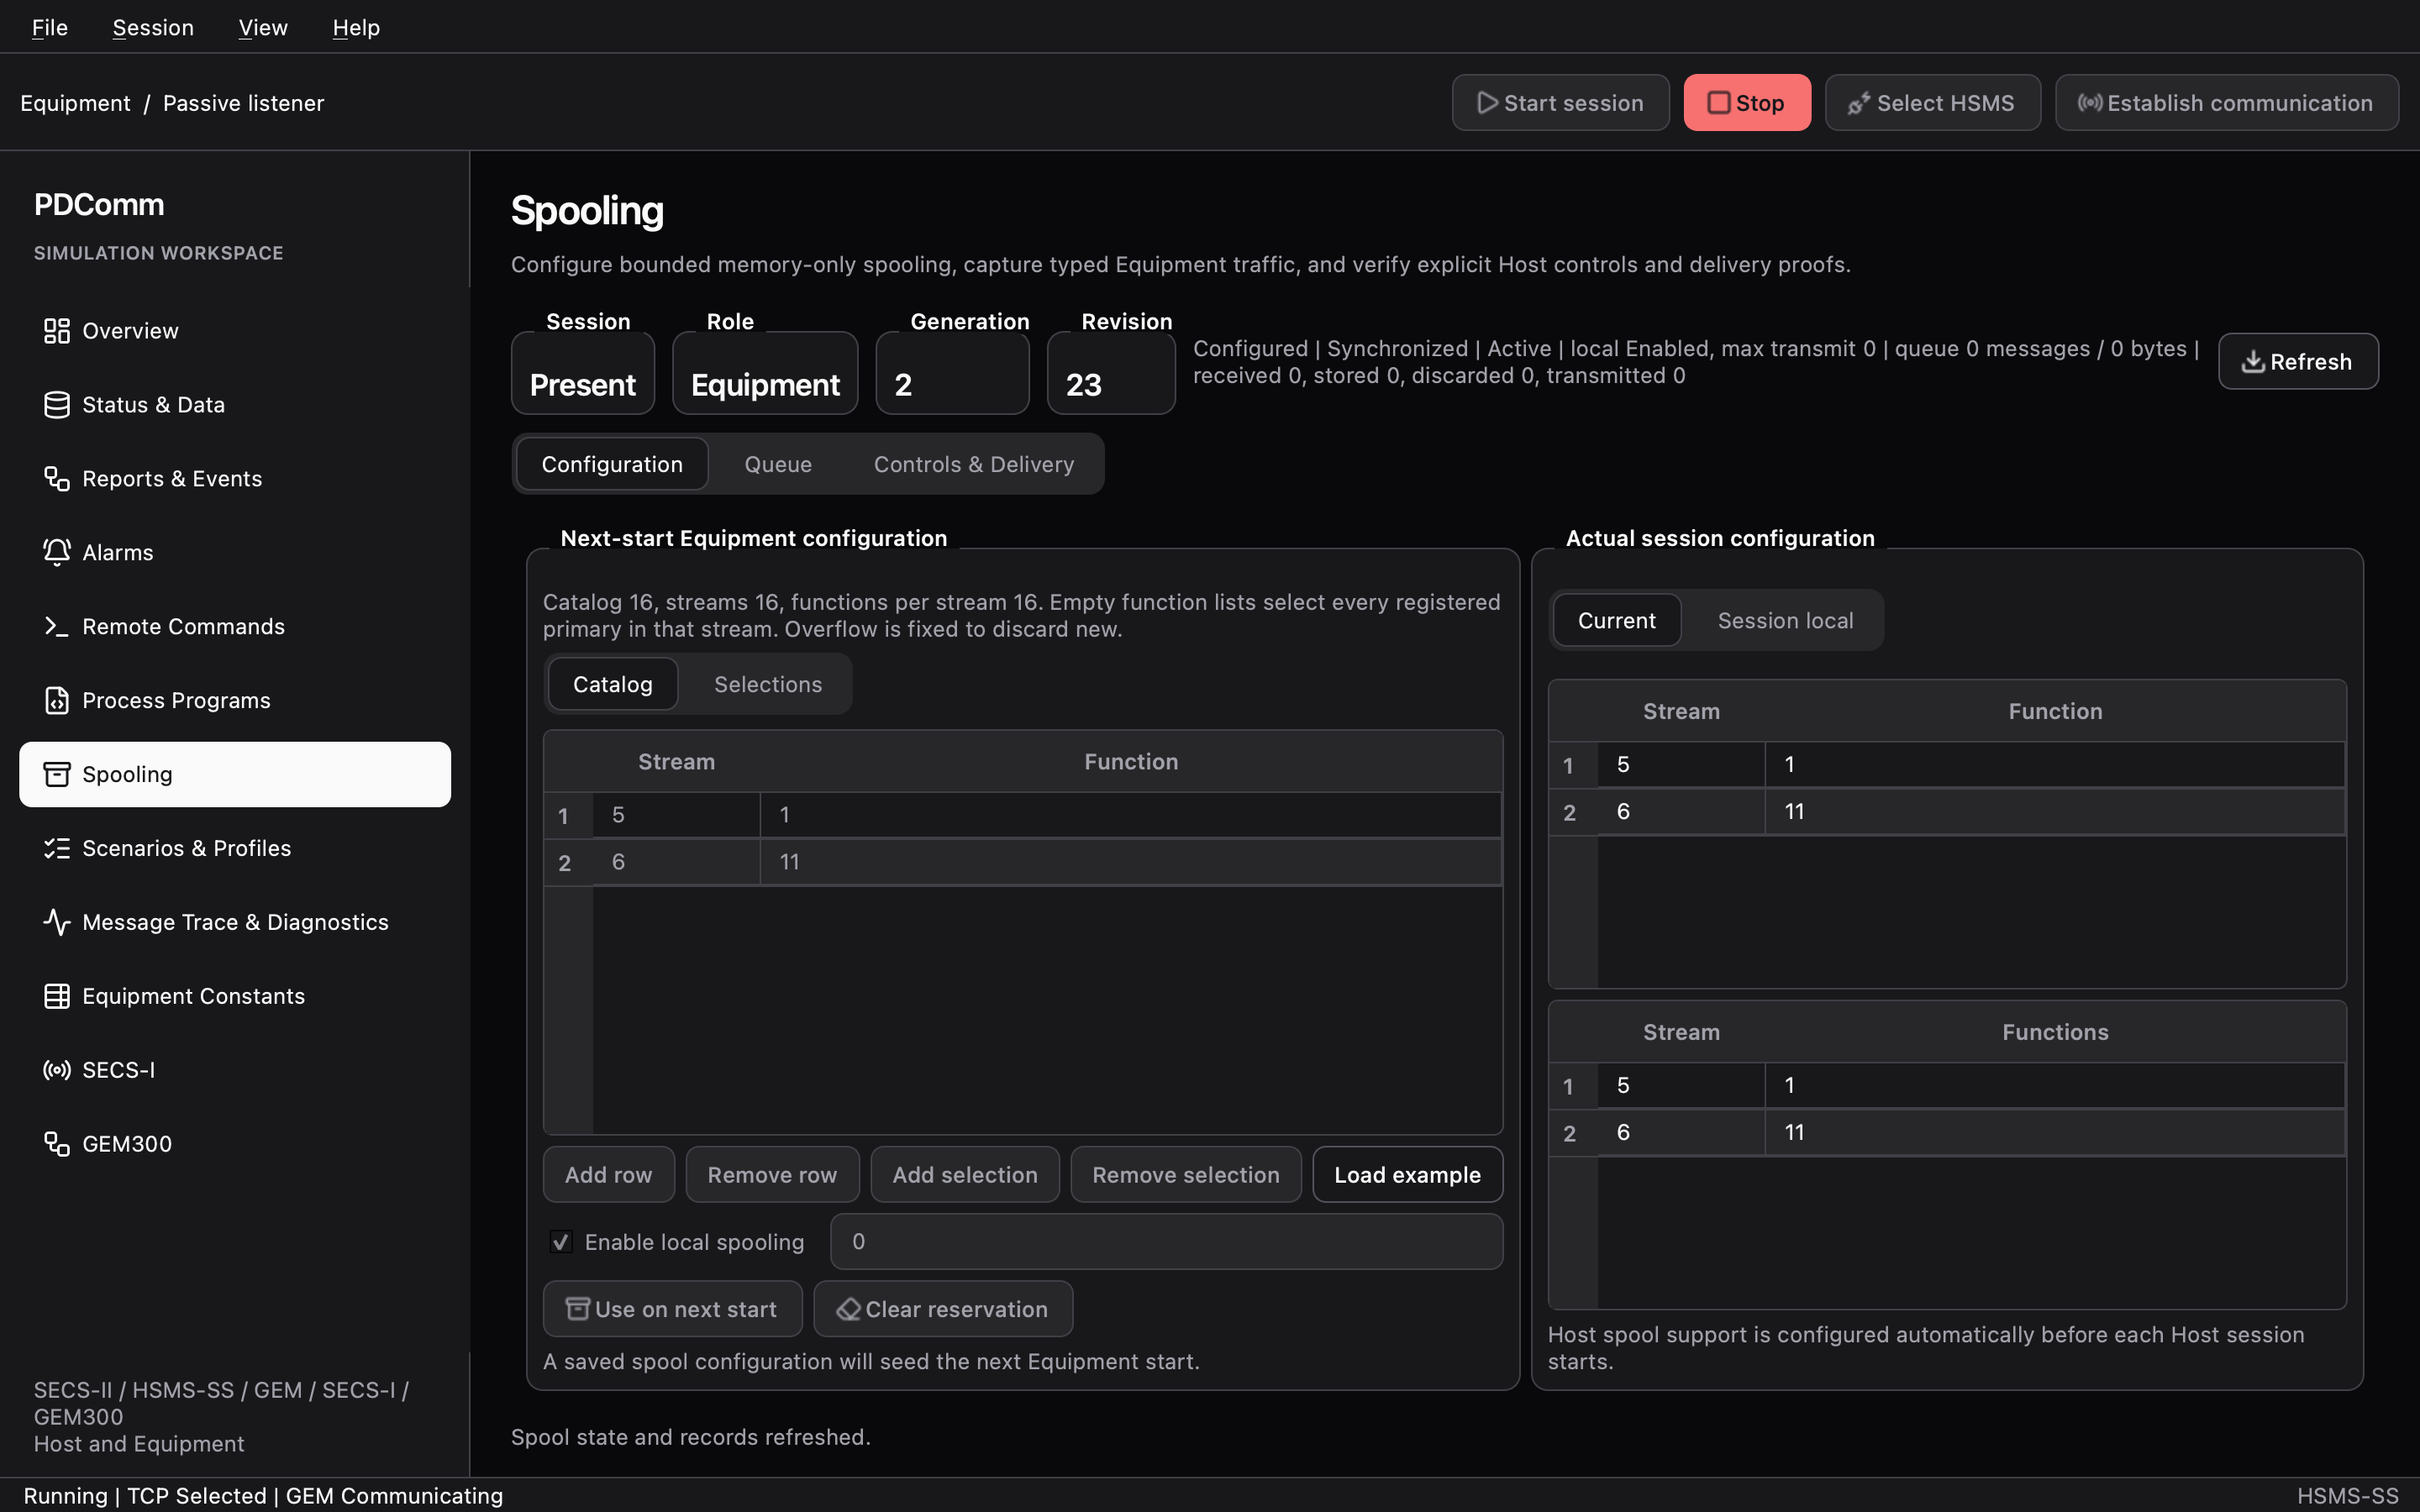Click the Remove selection button
The width and height of the screenshot is (2420, 1512).
pos(1186,1175)
